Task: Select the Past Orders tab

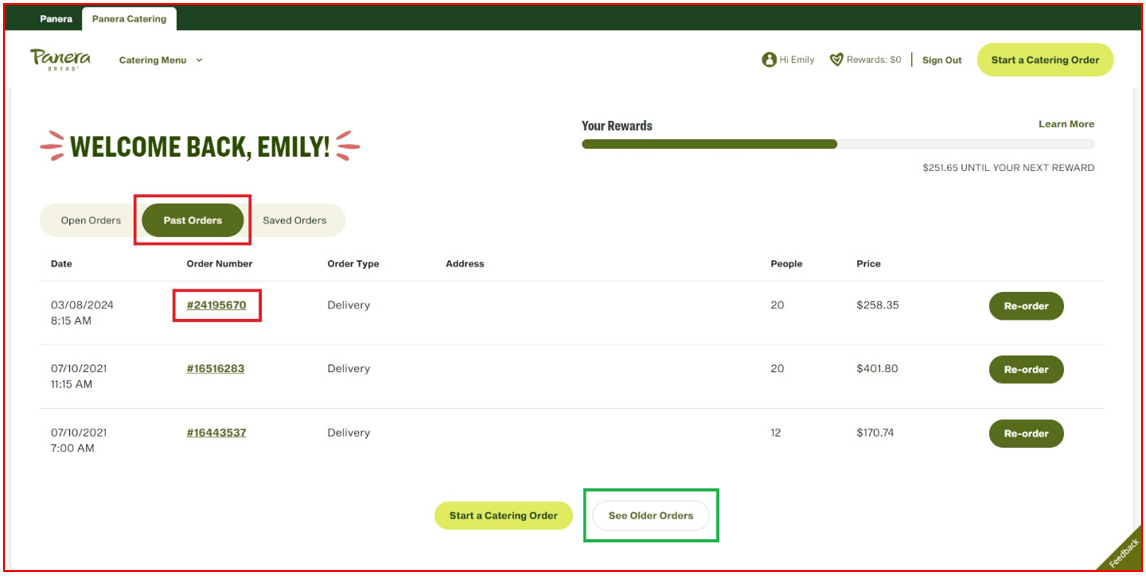Action: coord(192,220)
